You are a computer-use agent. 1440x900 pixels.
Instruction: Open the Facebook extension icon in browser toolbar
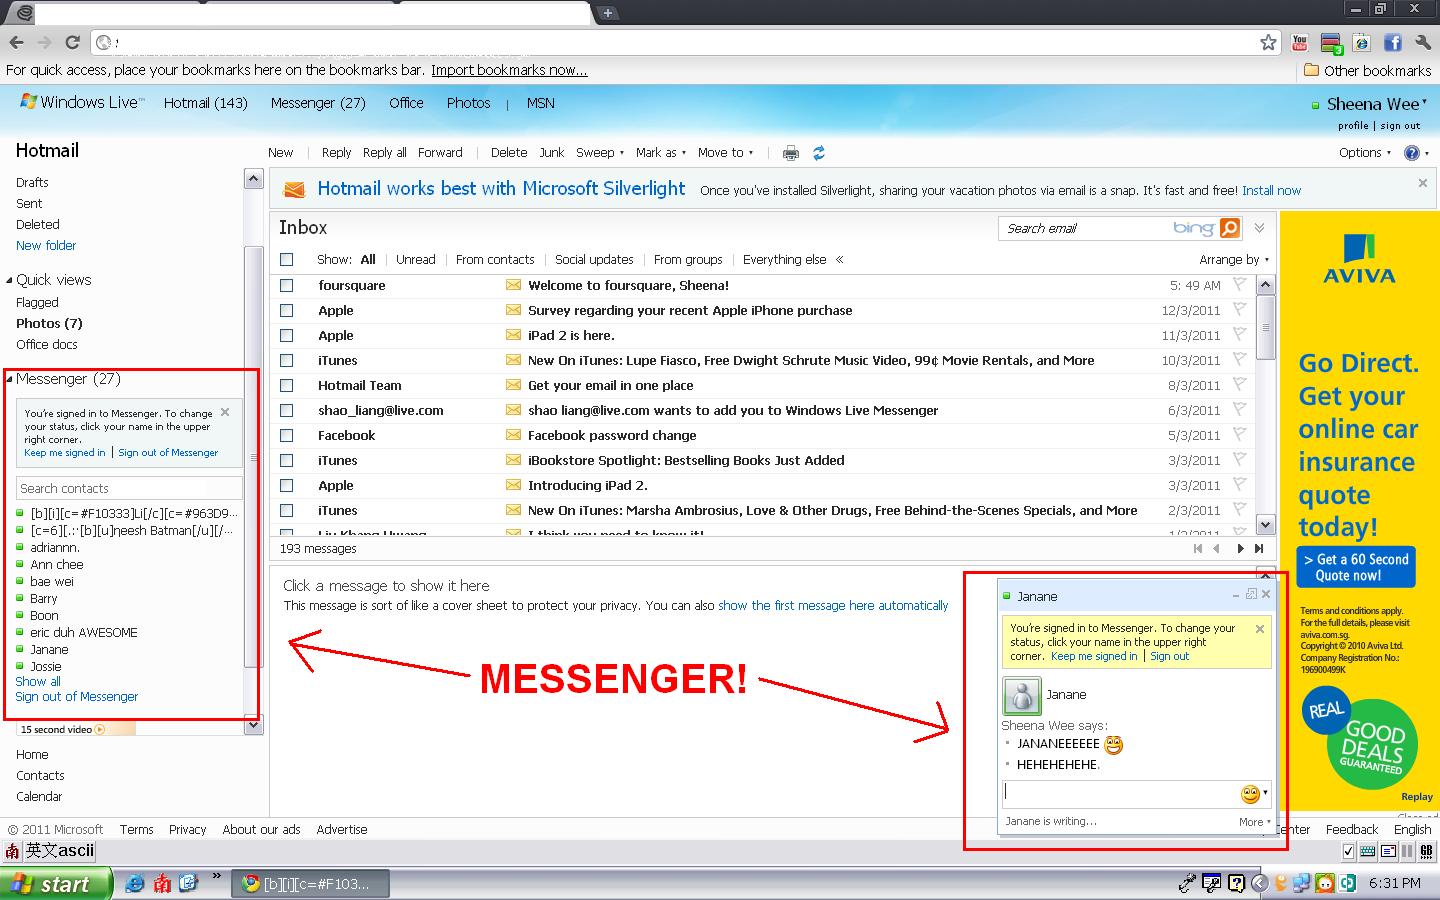point(1392,42)
